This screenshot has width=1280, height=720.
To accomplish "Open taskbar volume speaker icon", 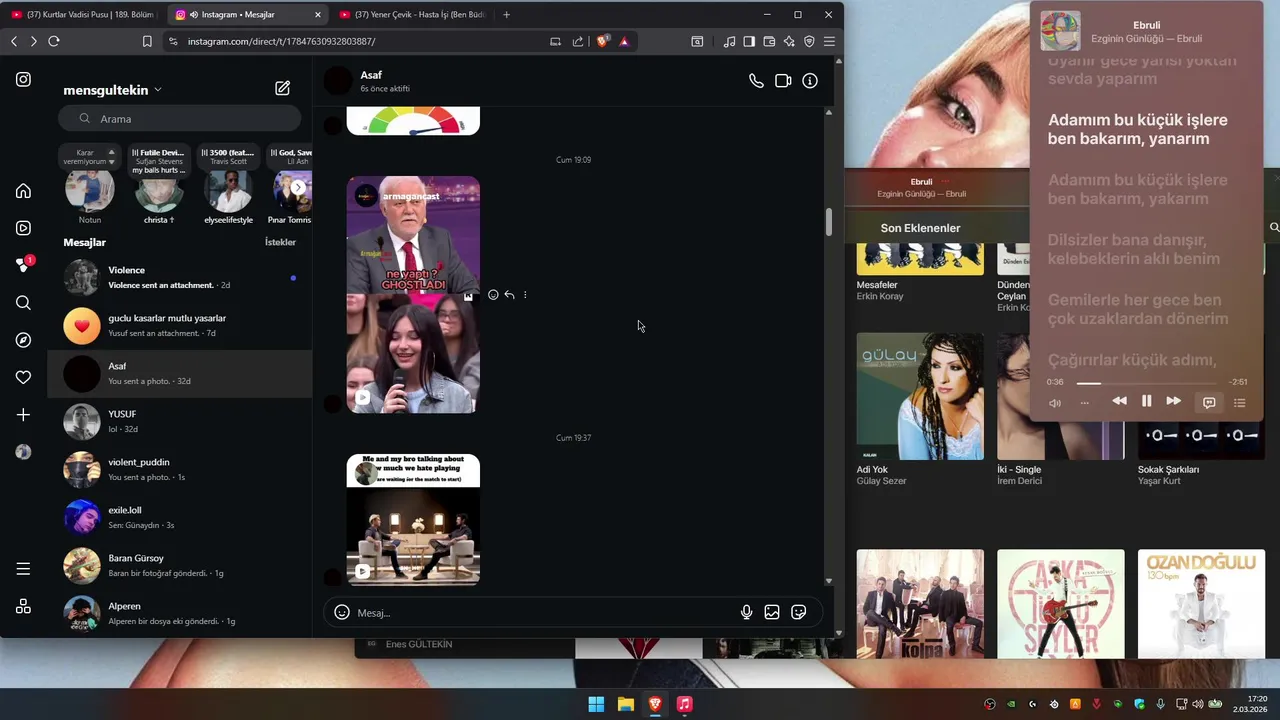I will pyautogui.click(x=1197, y=704).
